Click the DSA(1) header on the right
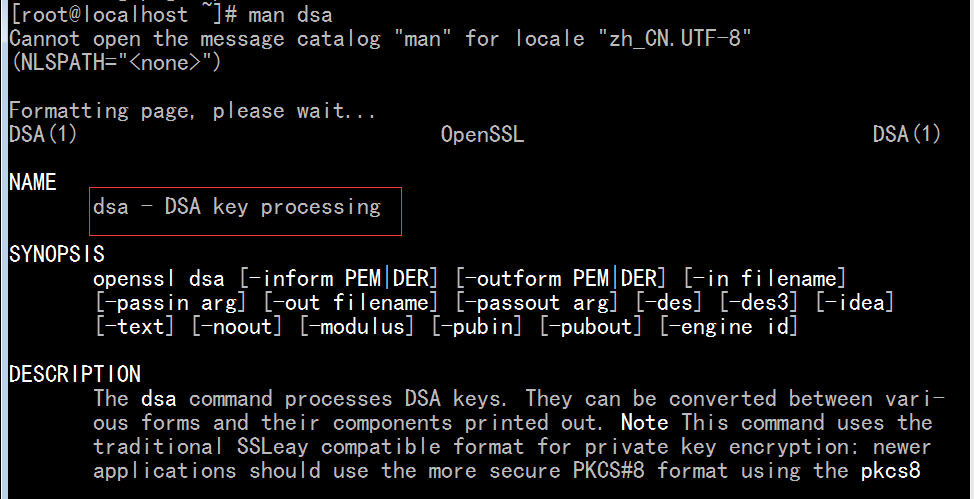Viewport: 974px width, 499px height. pos(906,134)
